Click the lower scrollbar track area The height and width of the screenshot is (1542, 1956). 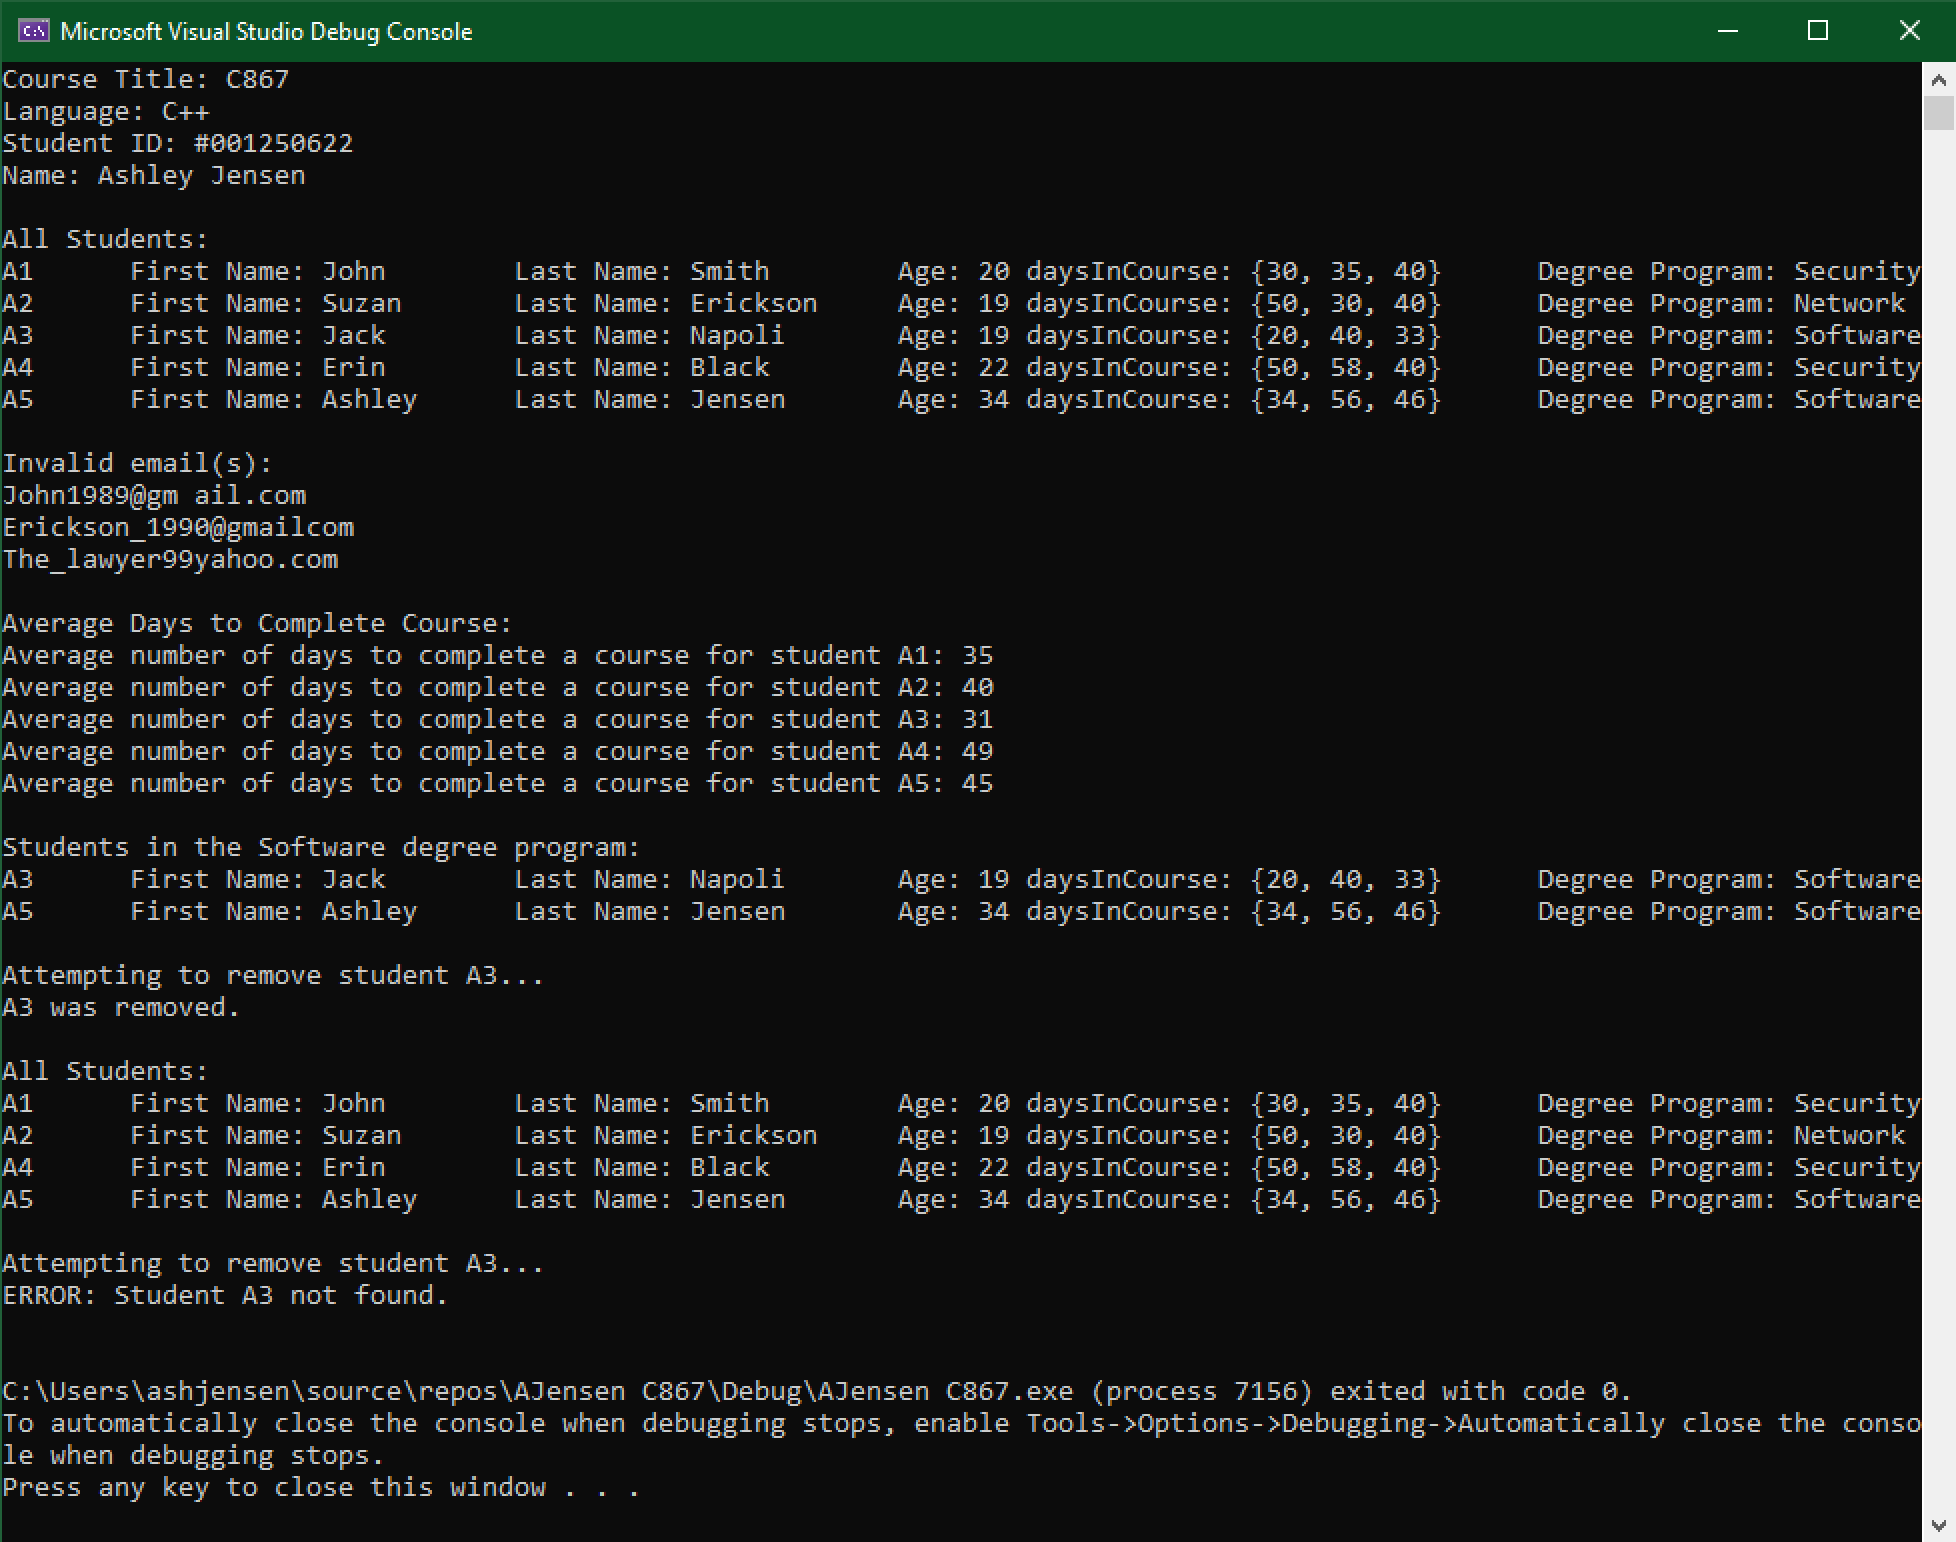[x=1938, y=1000]
